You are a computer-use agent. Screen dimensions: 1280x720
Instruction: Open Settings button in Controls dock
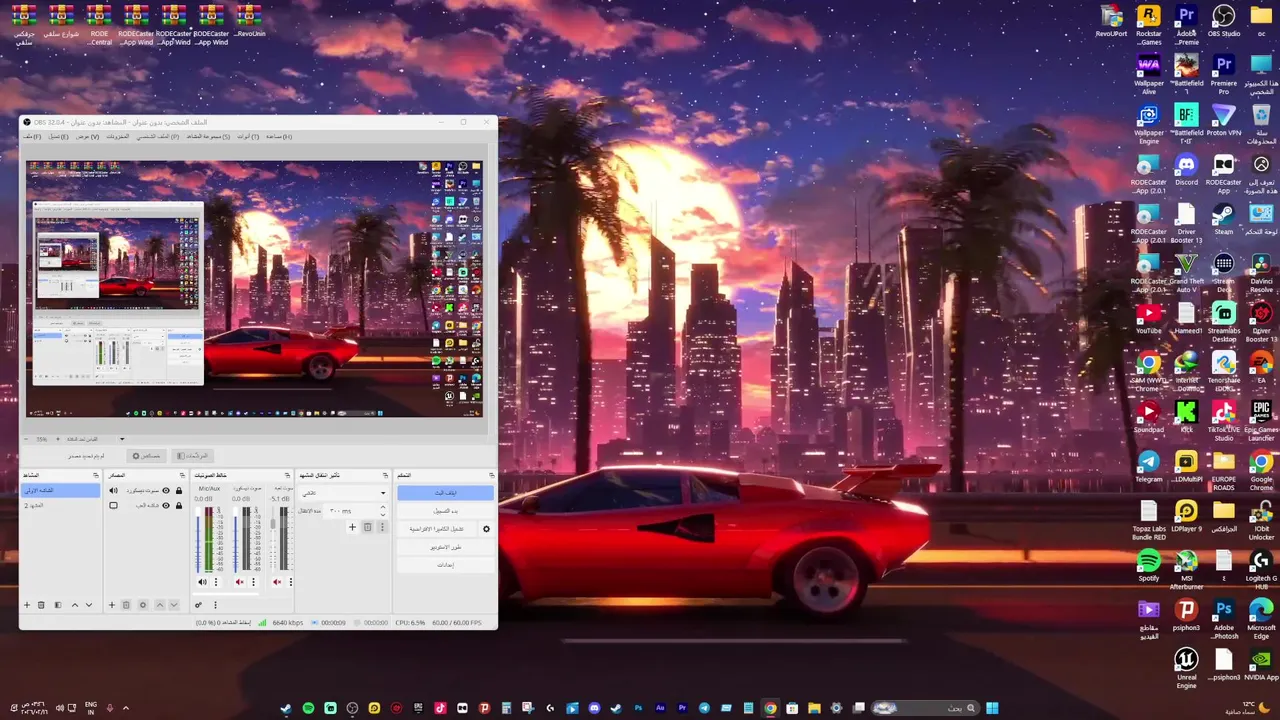click(x=446, y=565)
